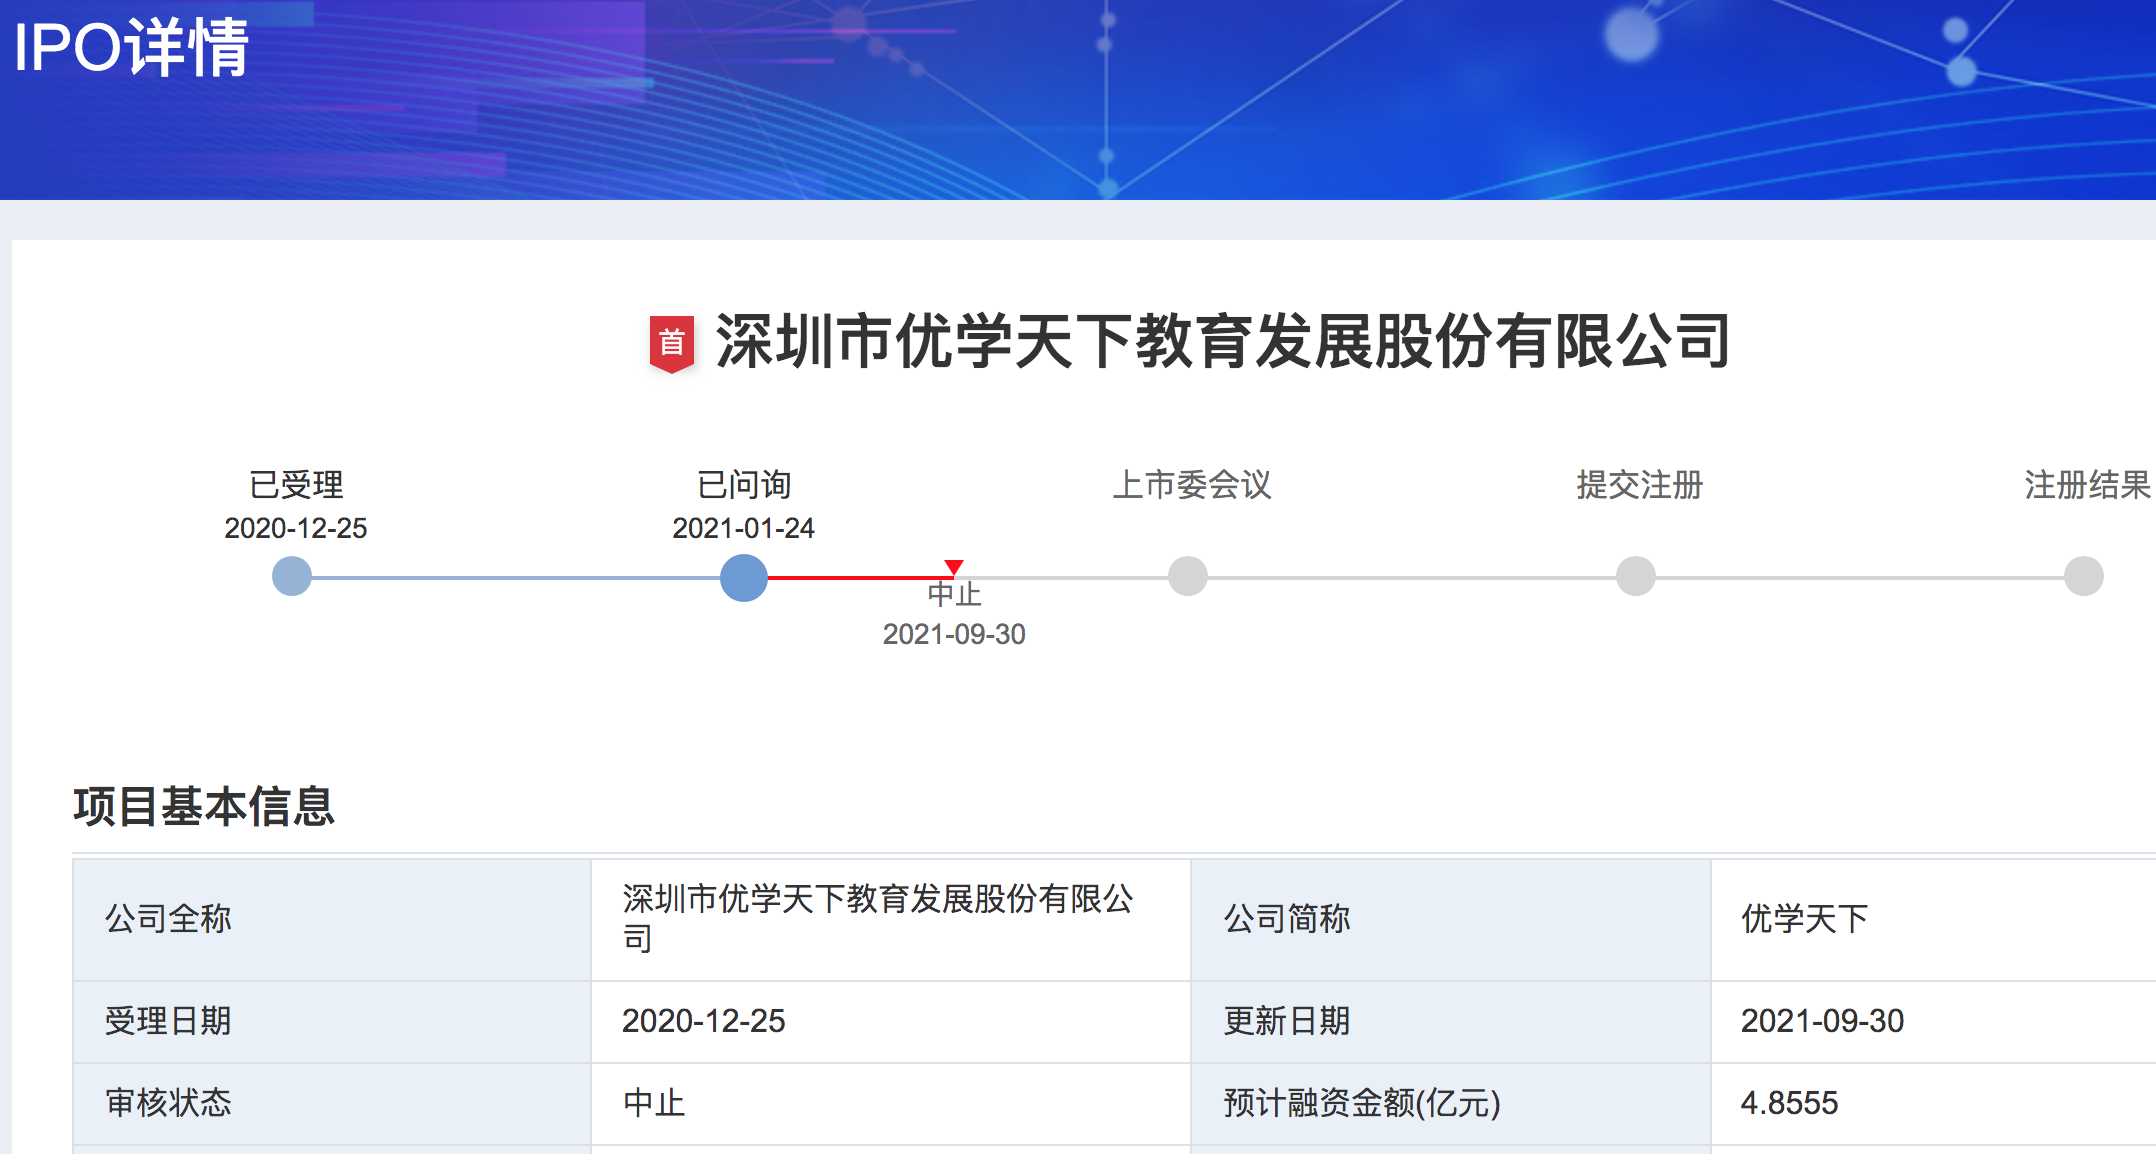Click the 受理日期 value 2020-12-25 cell

click(704, 1021)
